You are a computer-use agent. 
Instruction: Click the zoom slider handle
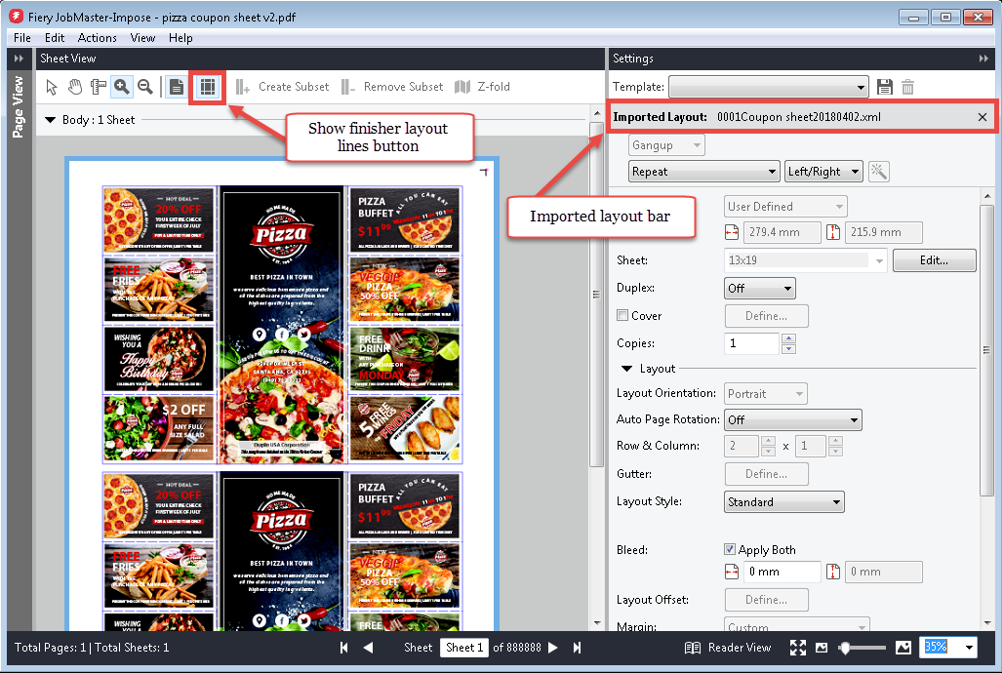(x=845, y=648)
